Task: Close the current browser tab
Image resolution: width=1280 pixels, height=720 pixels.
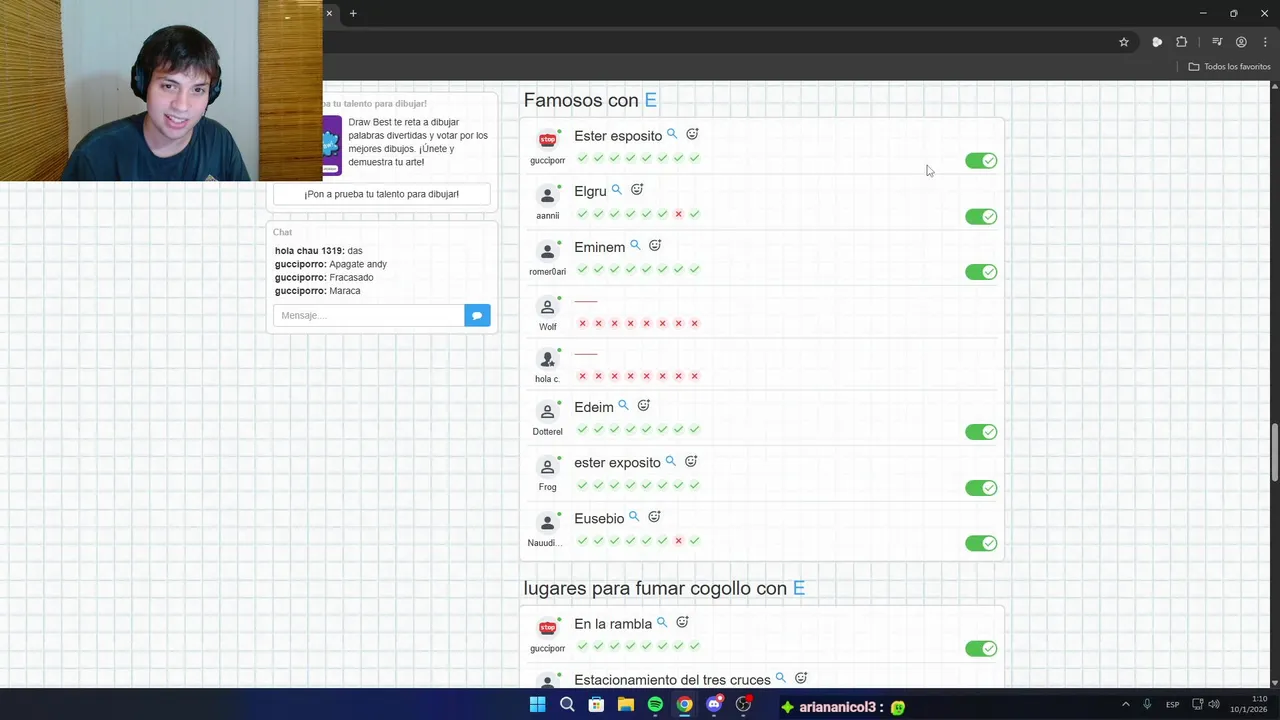Action: tap(328, 13)
